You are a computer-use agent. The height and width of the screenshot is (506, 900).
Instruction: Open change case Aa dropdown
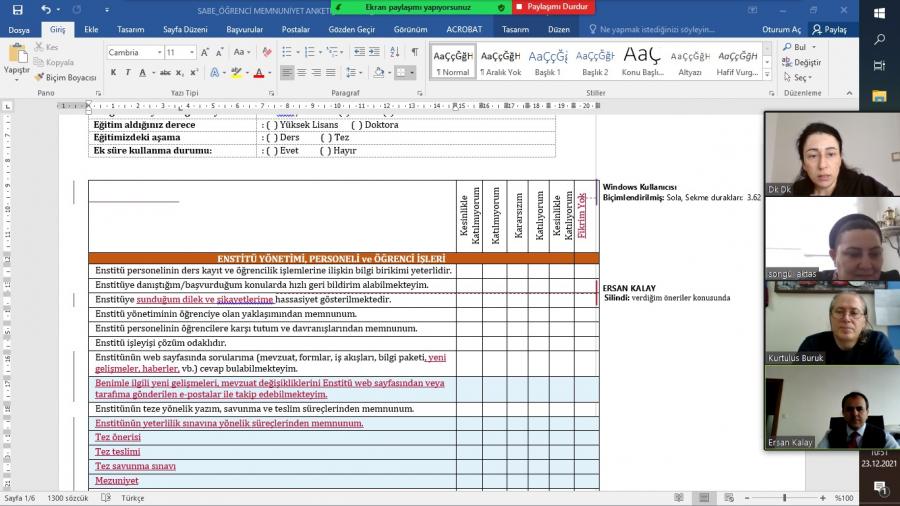tap(242, 52)
